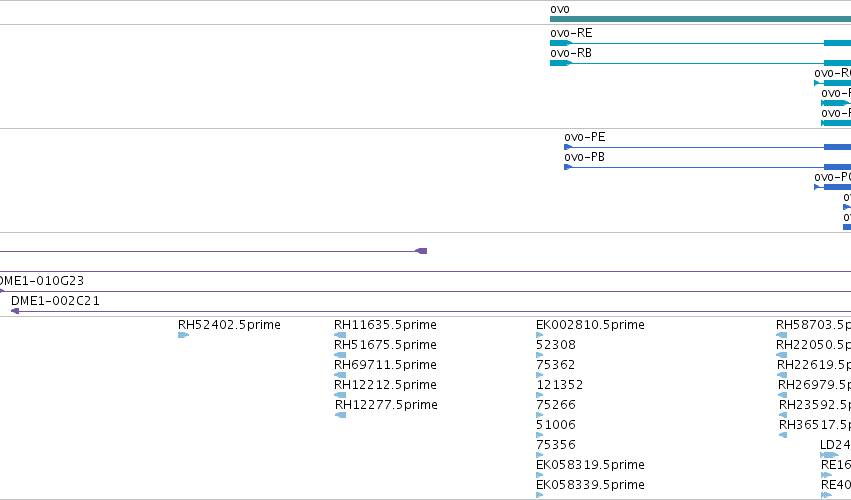The width and height of the screenshot is (851, 500).
Task: Click the EK058319.5prime EST label
Action: pos(590,465)
